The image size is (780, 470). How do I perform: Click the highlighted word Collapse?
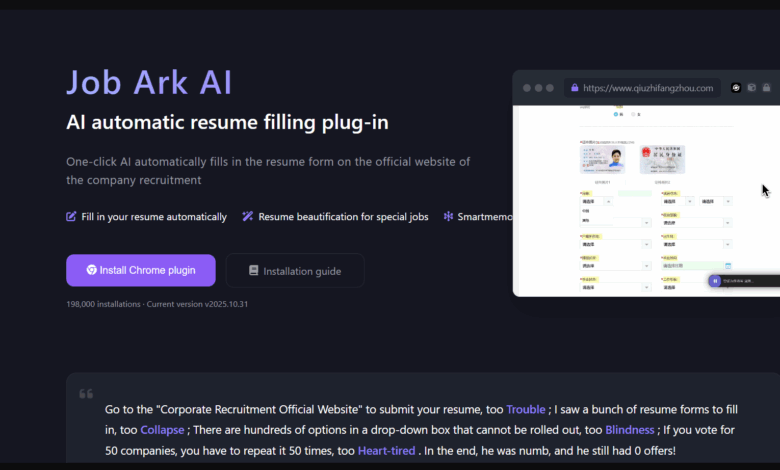pyautogui.click(x=162, y=430)
